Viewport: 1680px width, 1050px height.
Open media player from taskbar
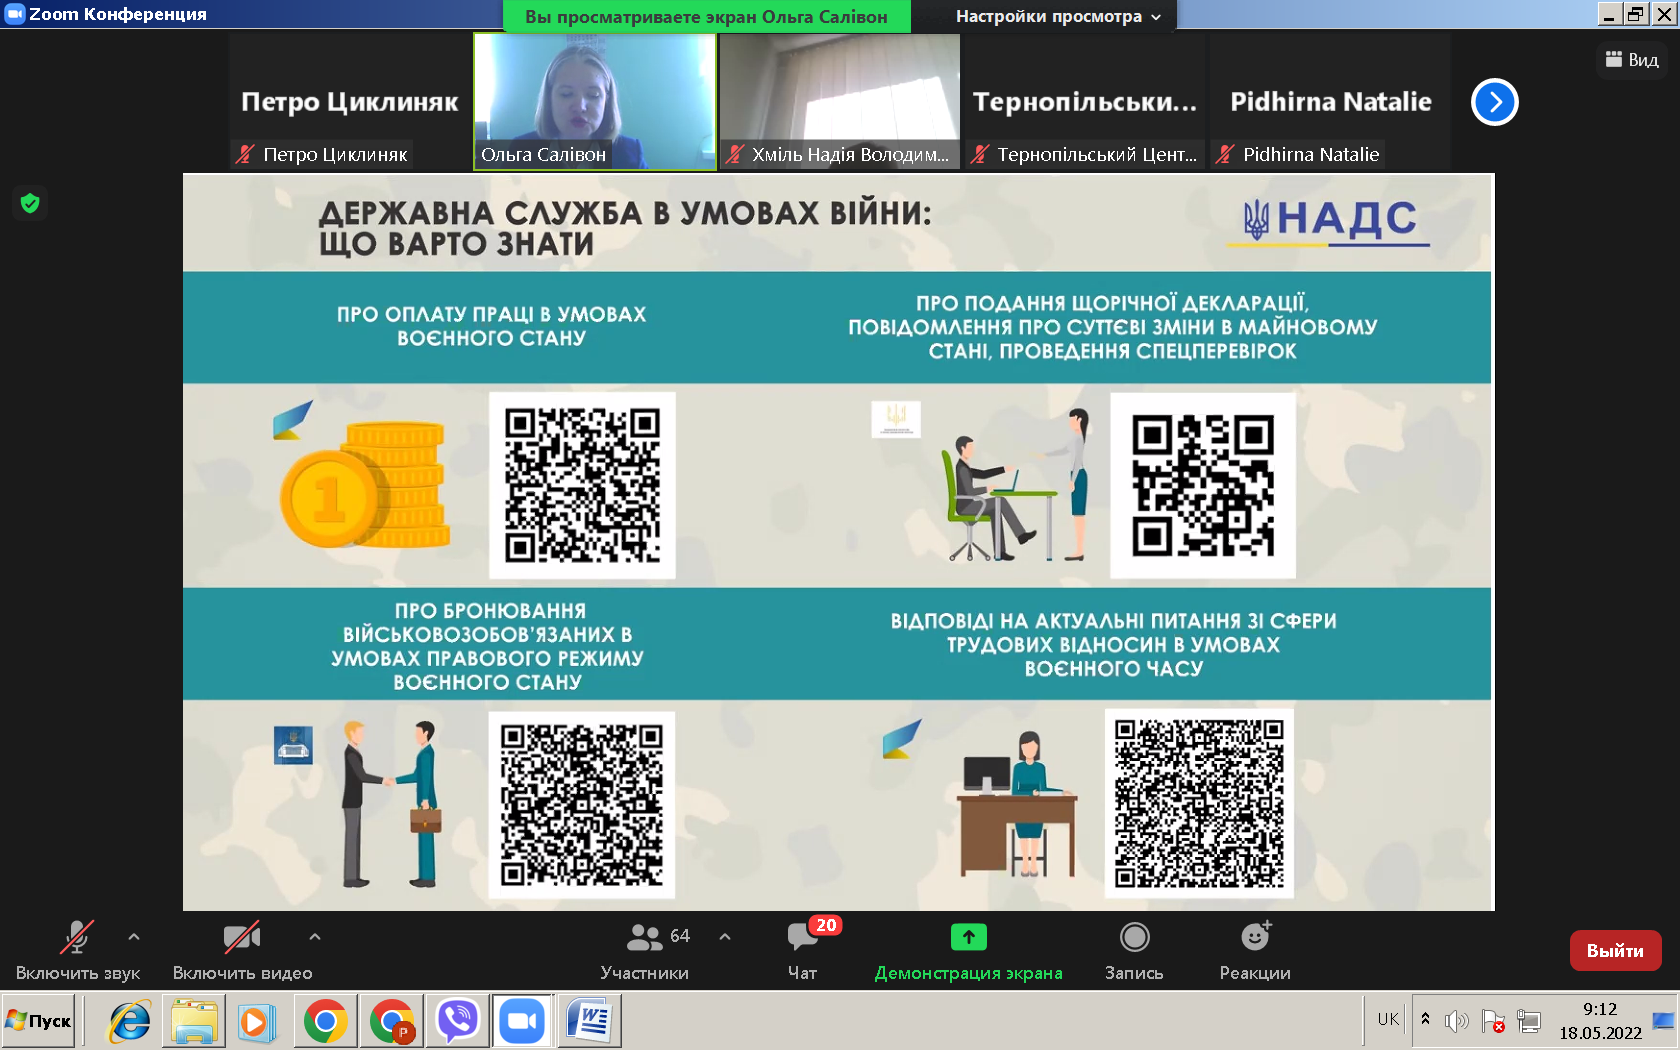point(256,1022)
